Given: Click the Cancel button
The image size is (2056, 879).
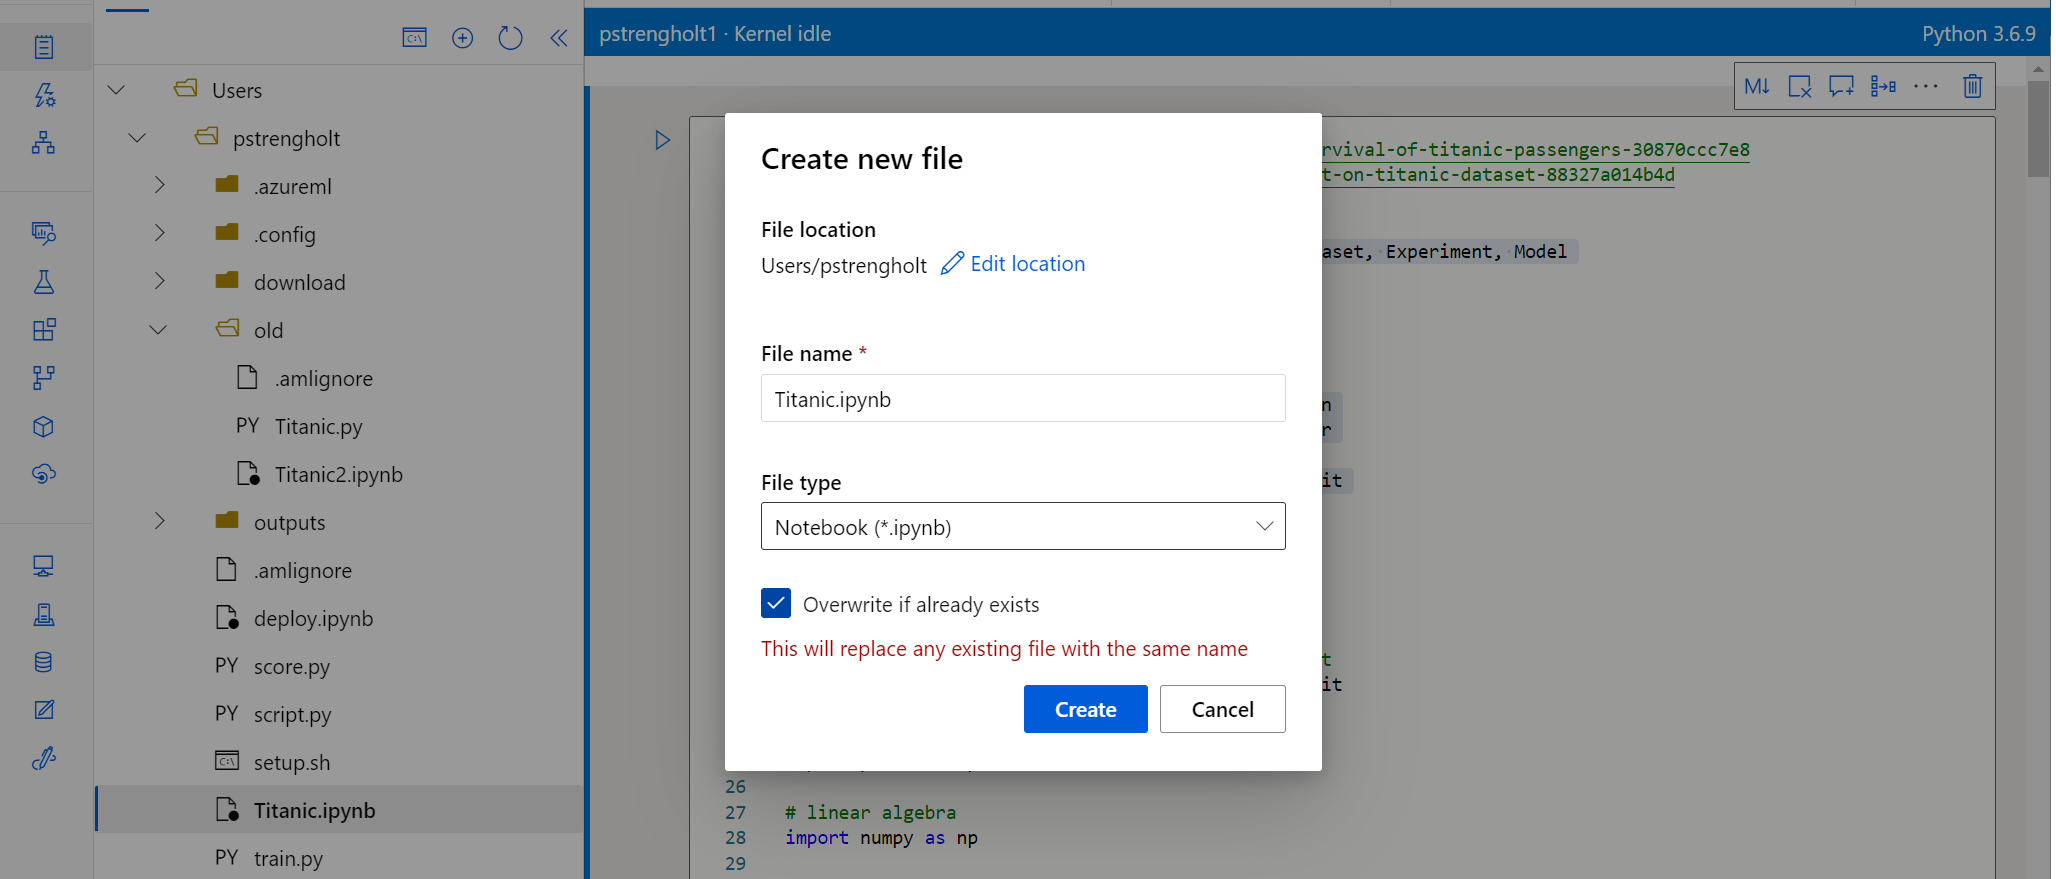Looking at the screenshot, I should click(1222, 709).
